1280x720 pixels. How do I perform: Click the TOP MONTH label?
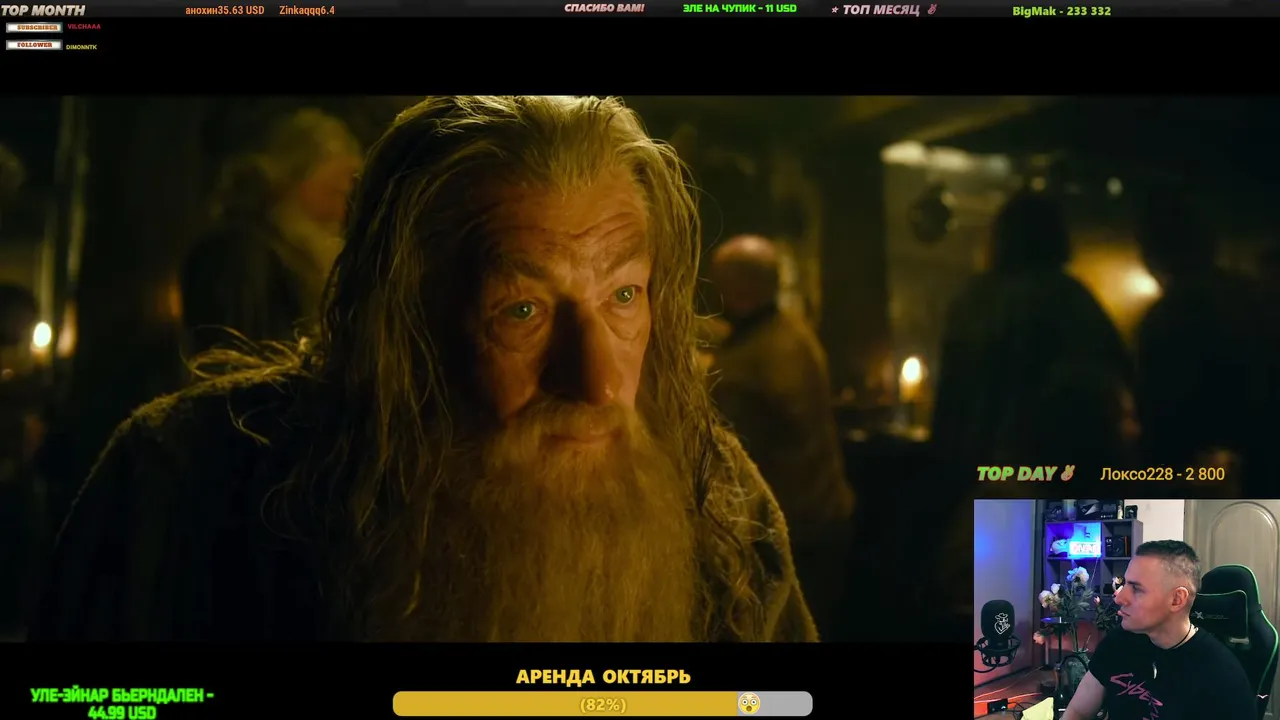[x=43, y=10]
